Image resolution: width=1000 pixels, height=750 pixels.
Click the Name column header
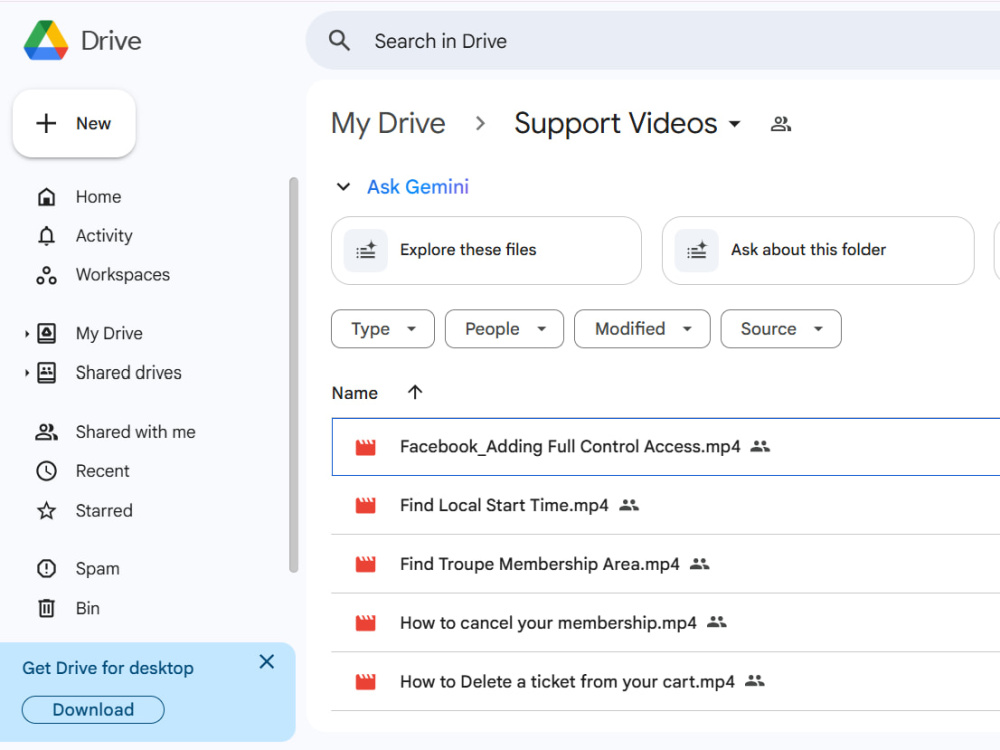pos(355,393)
